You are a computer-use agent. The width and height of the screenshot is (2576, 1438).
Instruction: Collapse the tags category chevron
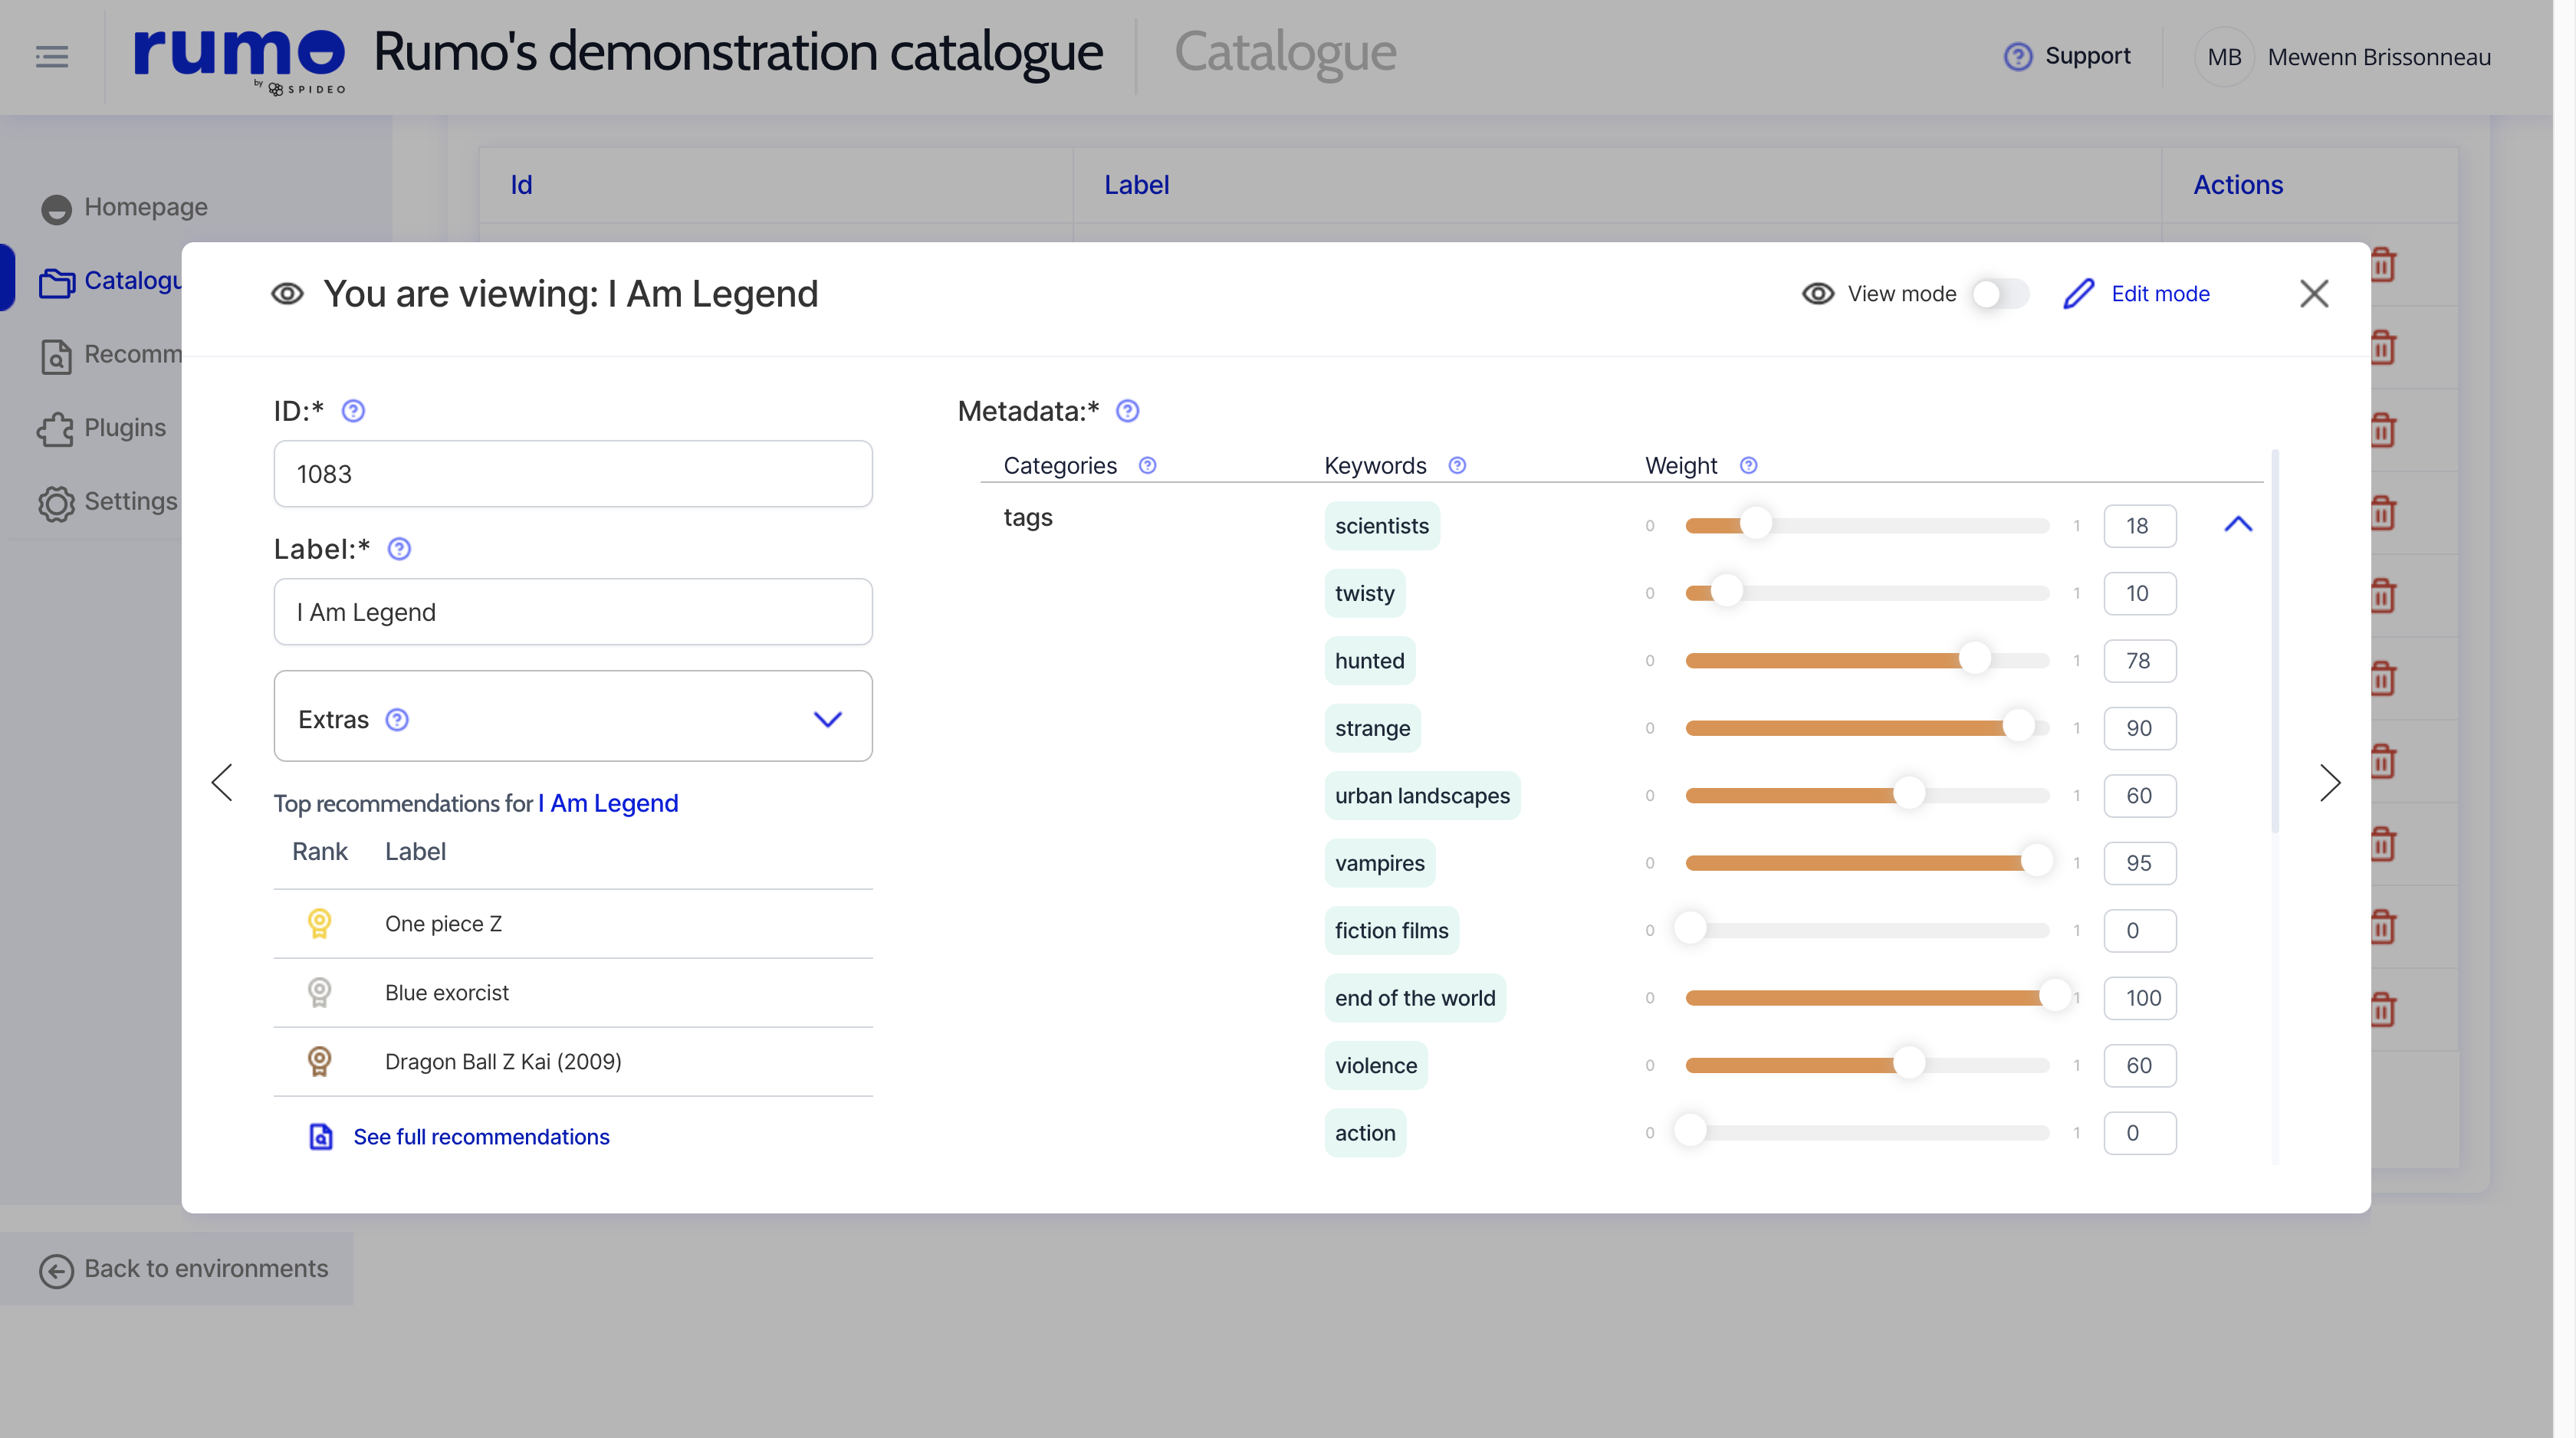[x=2238, y=524]
